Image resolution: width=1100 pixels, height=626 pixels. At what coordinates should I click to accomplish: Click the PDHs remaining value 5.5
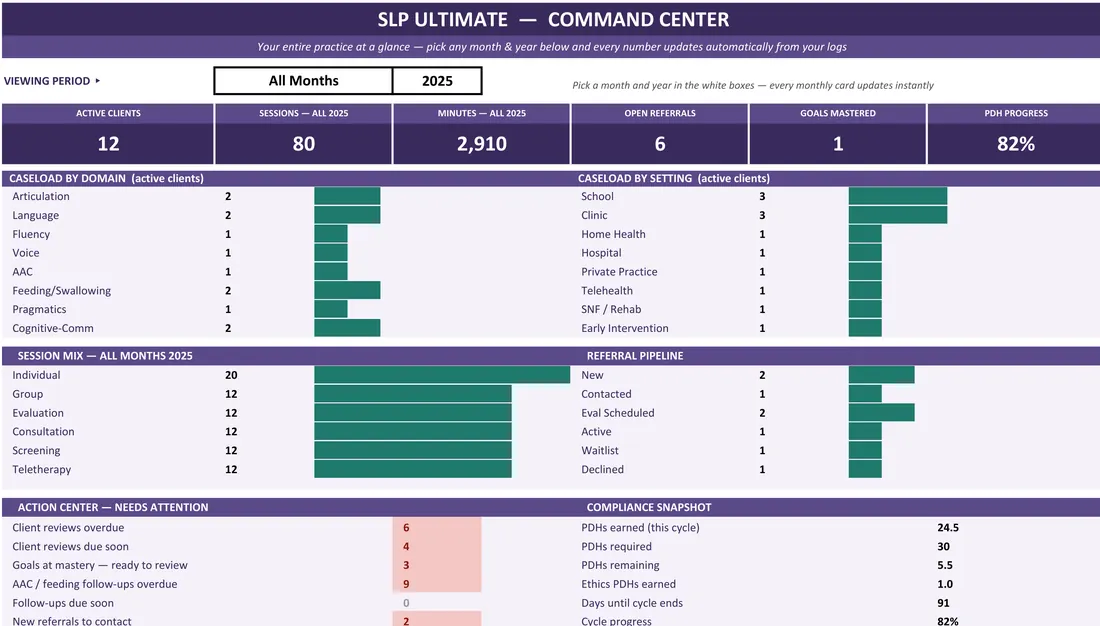coord(945,565)
